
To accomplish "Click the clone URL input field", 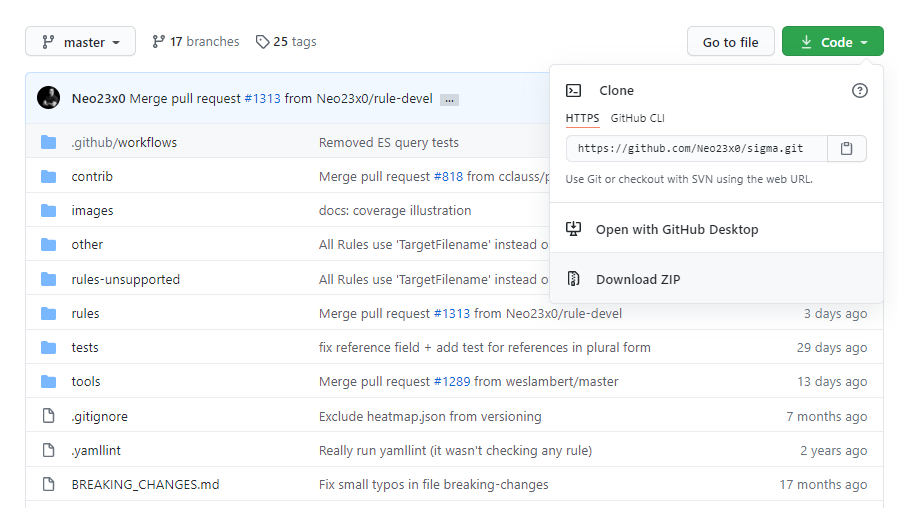I will pos(696,149).
